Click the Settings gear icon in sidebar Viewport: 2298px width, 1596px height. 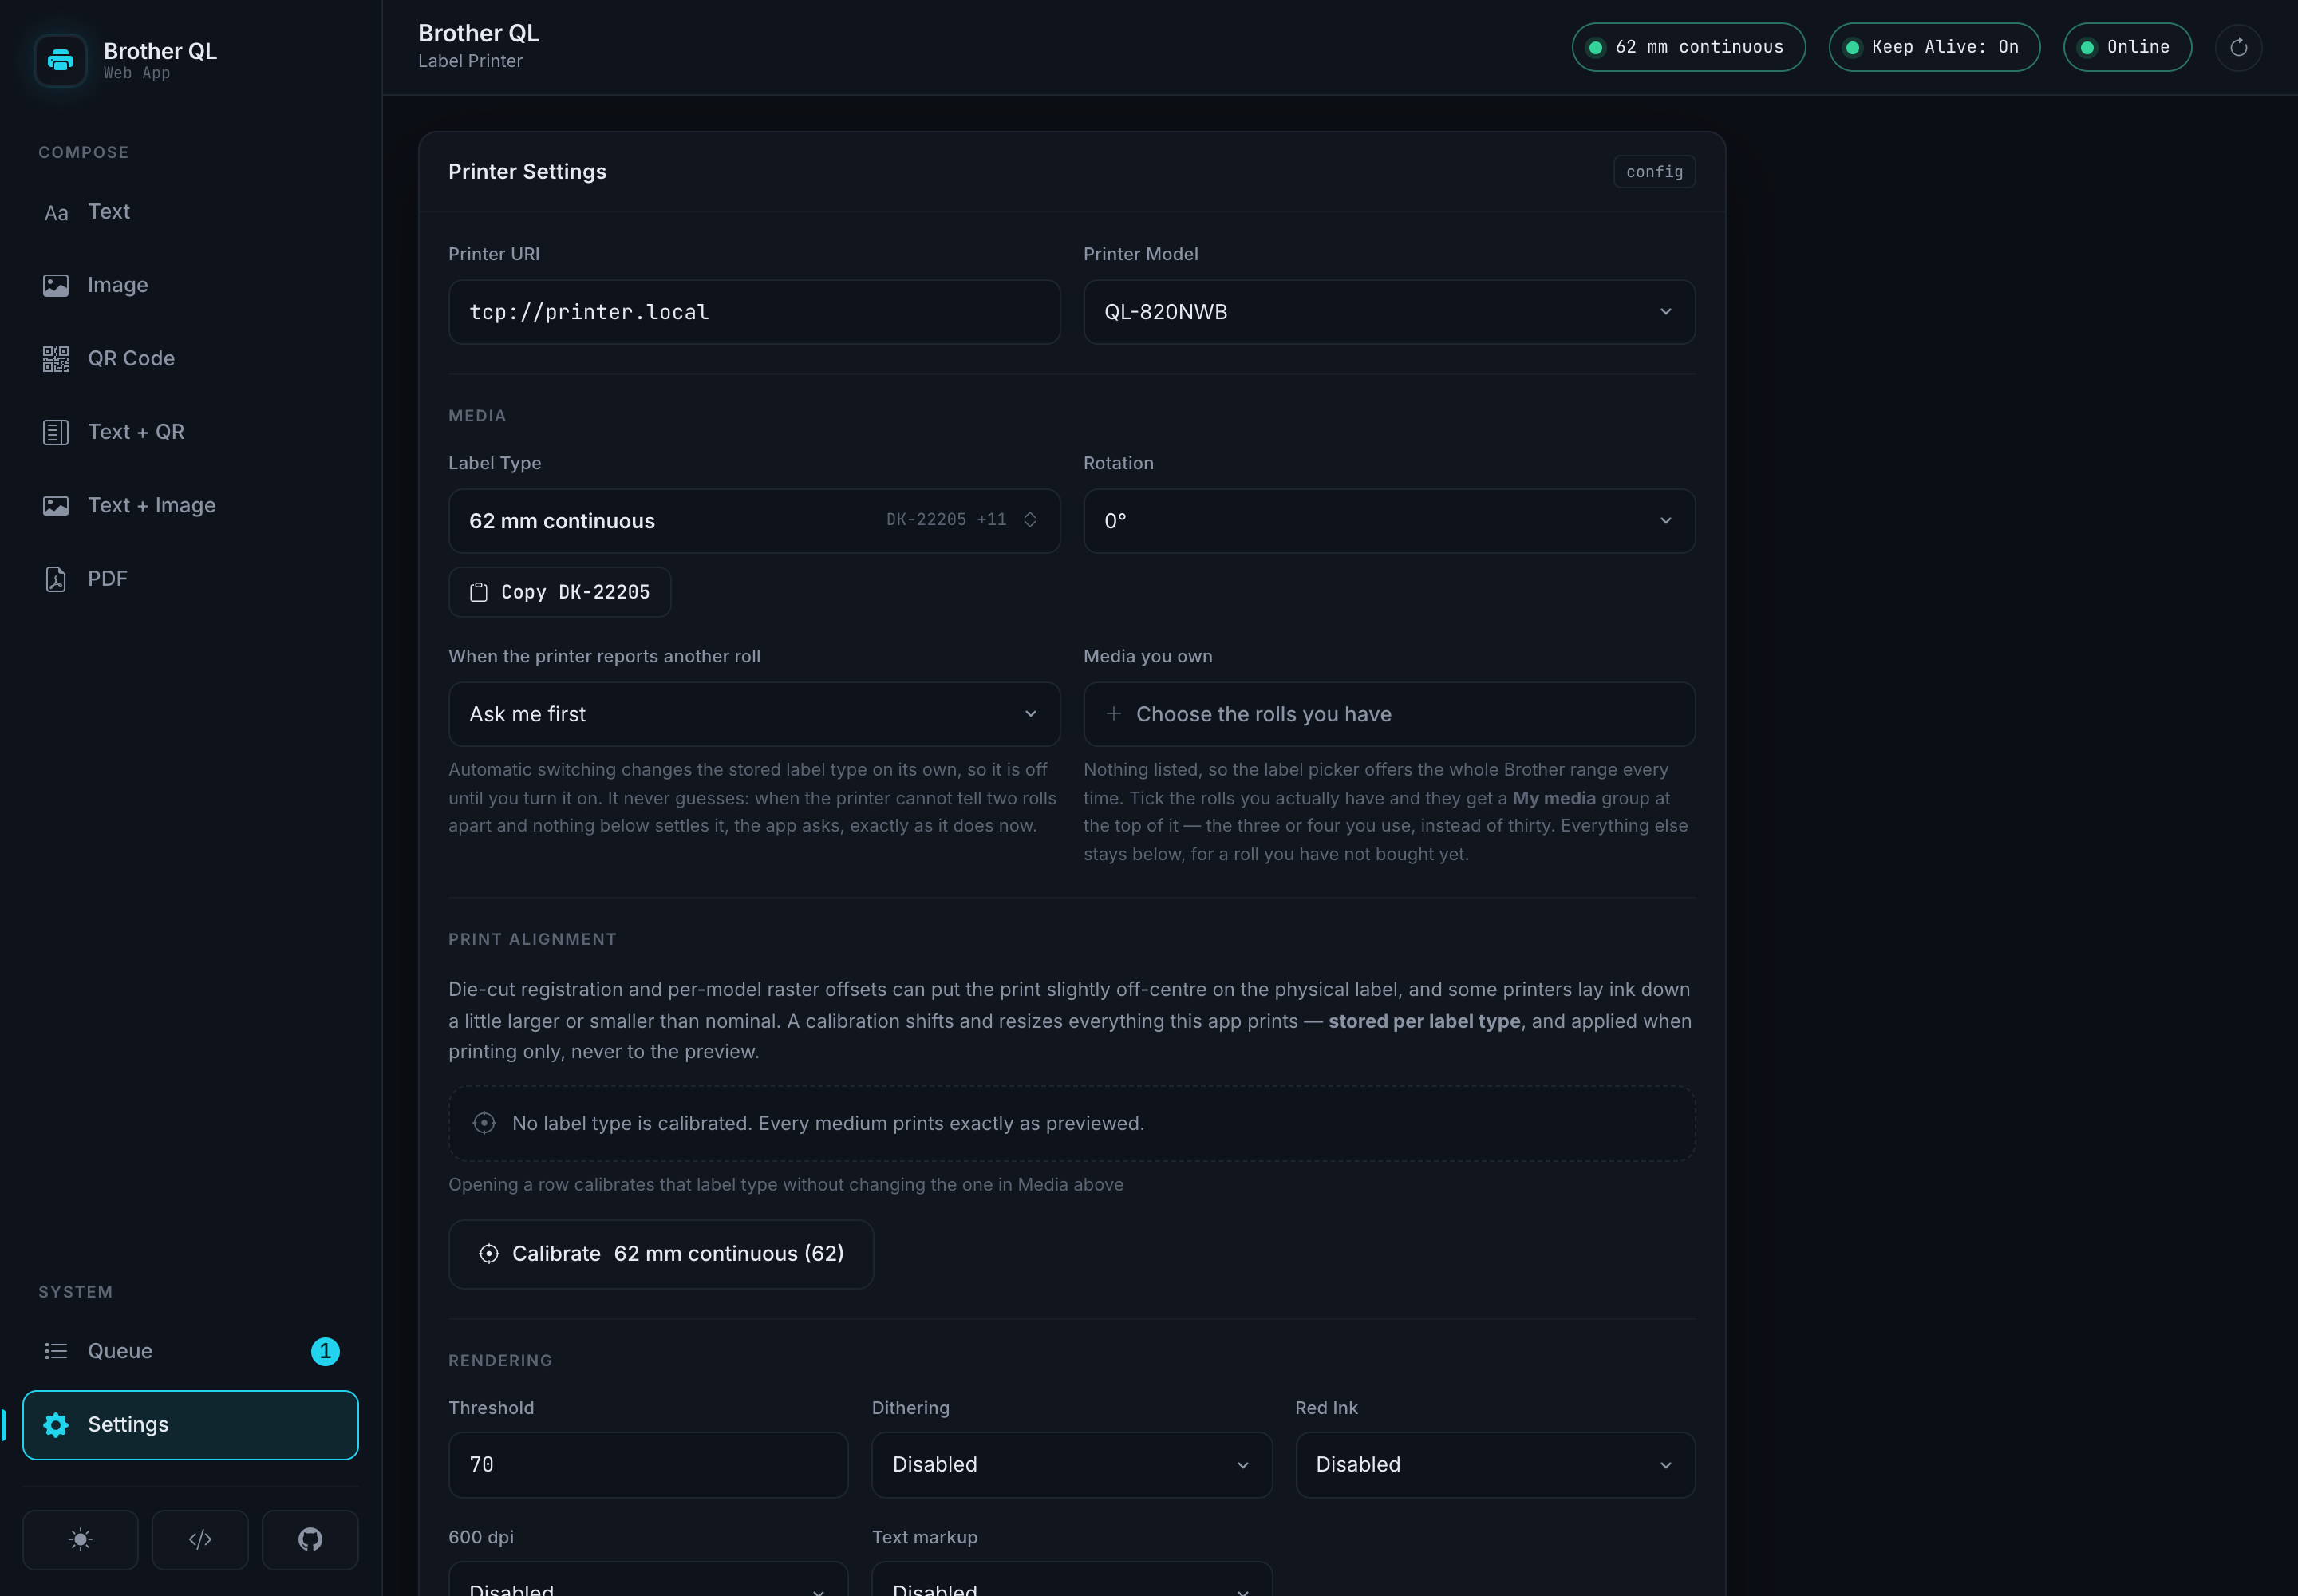tap(56, 1425)
